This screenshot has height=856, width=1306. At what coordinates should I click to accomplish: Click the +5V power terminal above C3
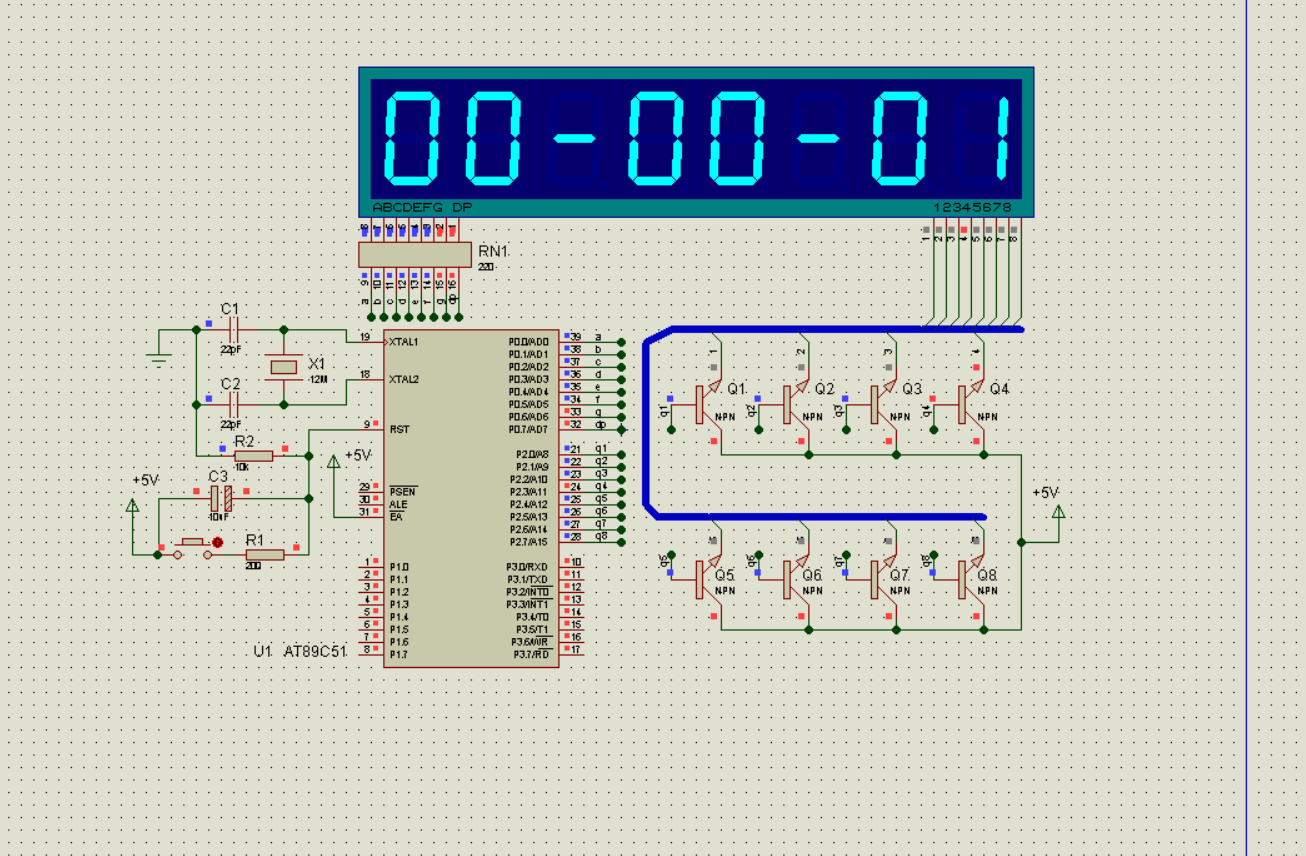point(133,505)
